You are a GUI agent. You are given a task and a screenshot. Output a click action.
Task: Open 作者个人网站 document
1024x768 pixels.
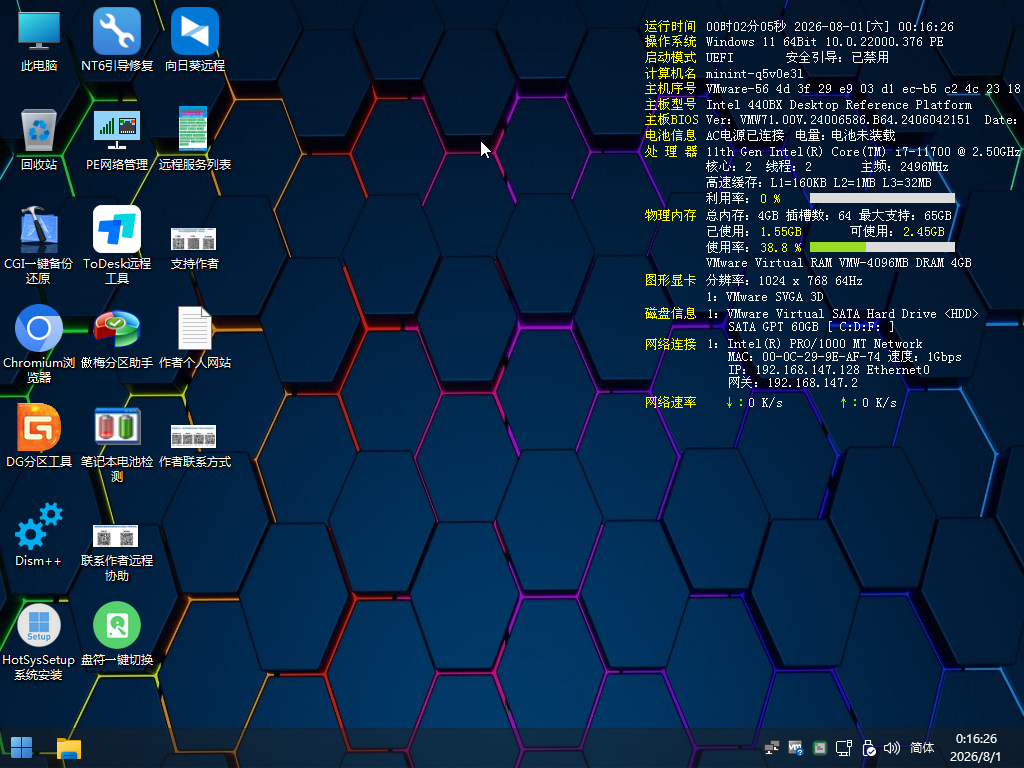(x=195, y=338)
